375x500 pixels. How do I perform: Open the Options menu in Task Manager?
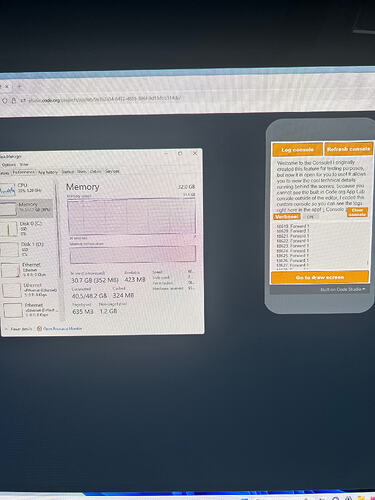pyautogui.click(x=8, y=165)
